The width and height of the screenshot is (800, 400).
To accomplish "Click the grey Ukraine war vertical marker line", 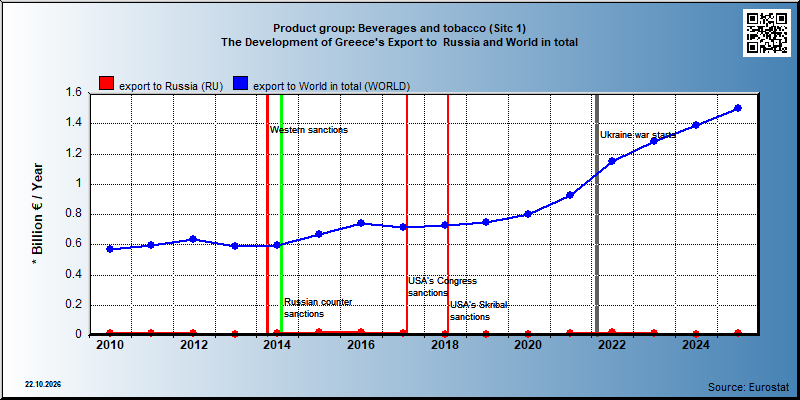I will click(597, 213).
